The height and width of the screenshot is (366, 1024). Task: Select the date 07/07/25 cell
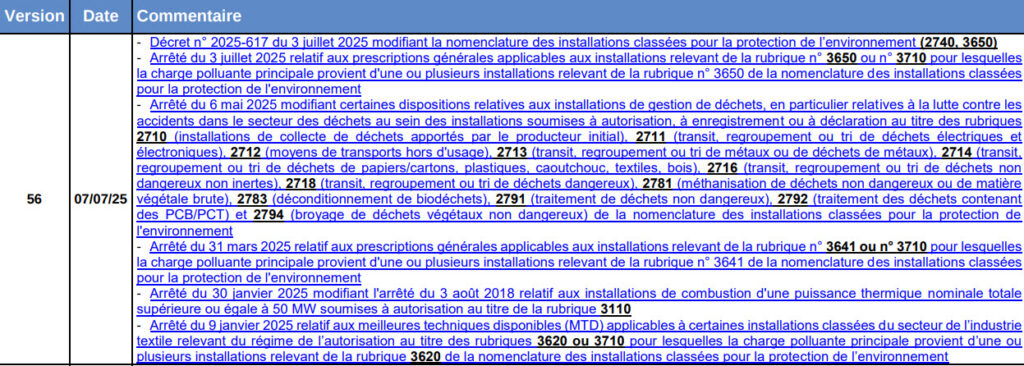click(101, 199)
